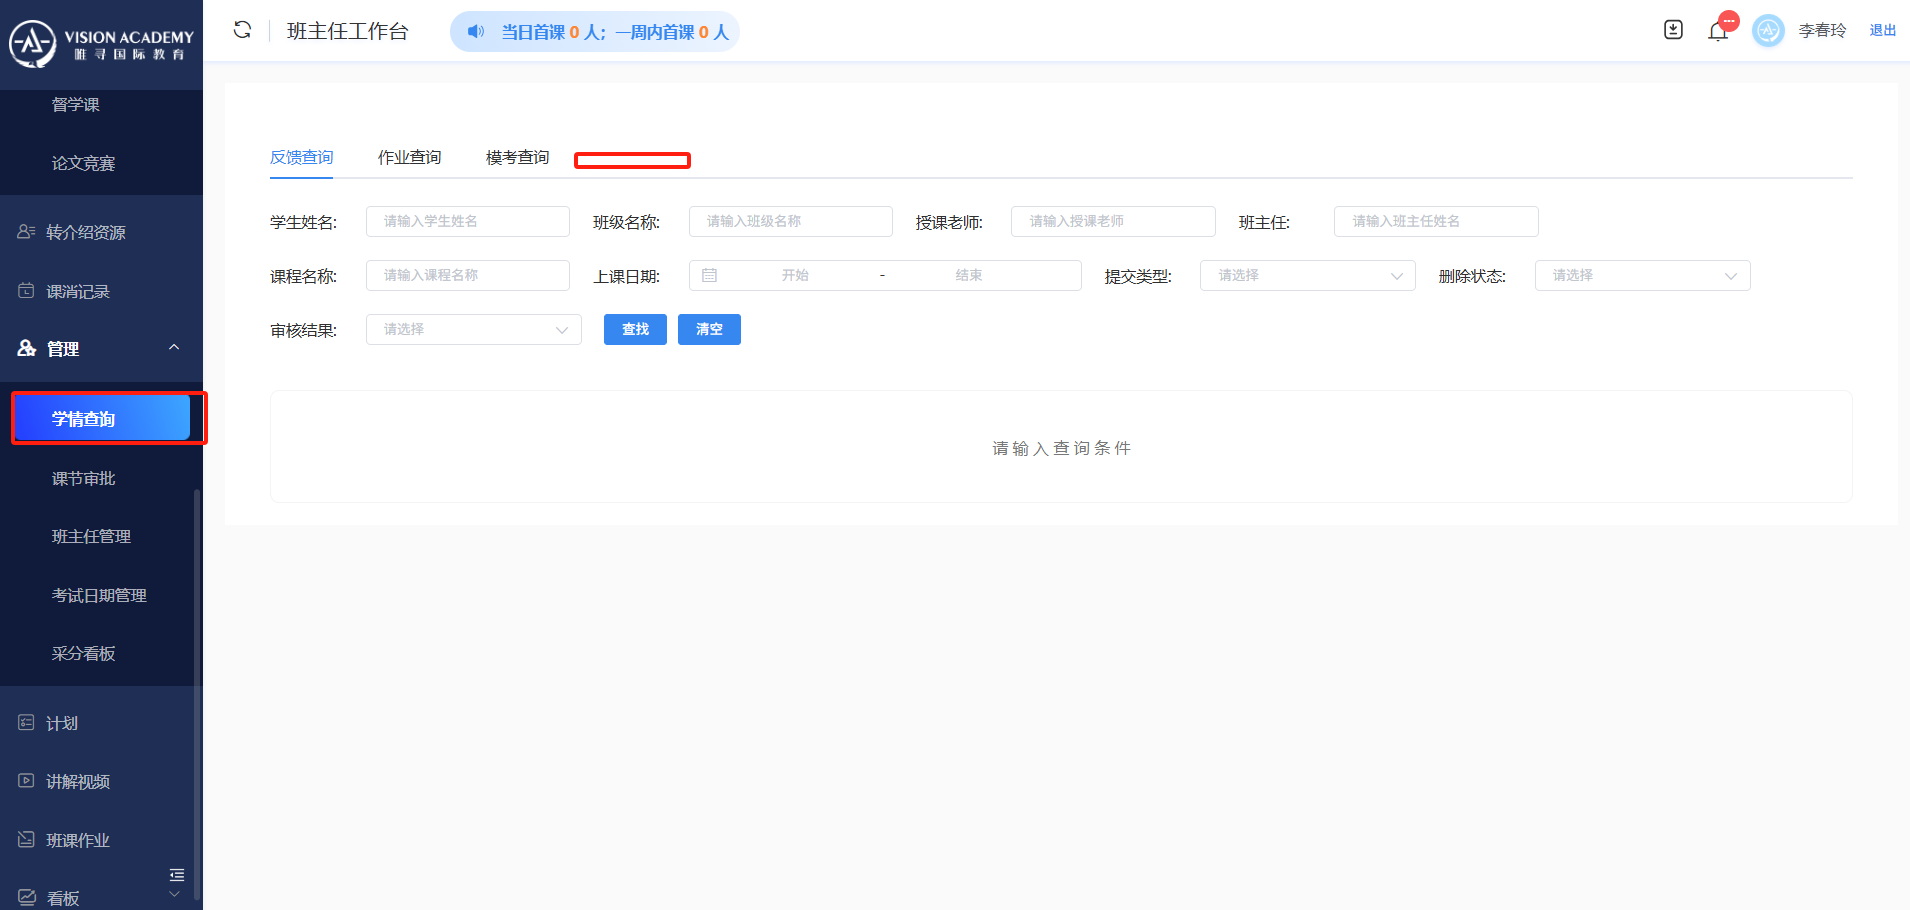Open the 删除状态 dropdown
The image size is (1910, 910).
pos(1641,276)
